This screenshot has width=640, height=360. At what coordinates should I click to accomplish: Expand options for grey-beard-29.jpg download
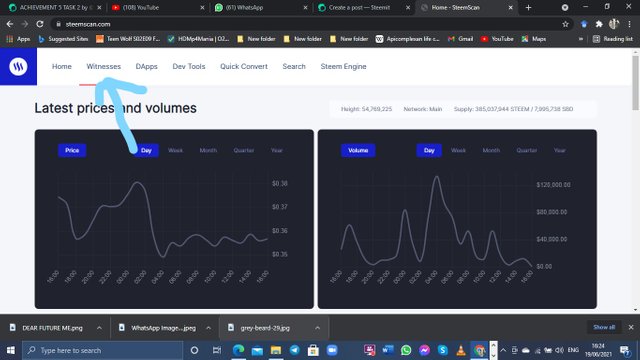point(318,328)
